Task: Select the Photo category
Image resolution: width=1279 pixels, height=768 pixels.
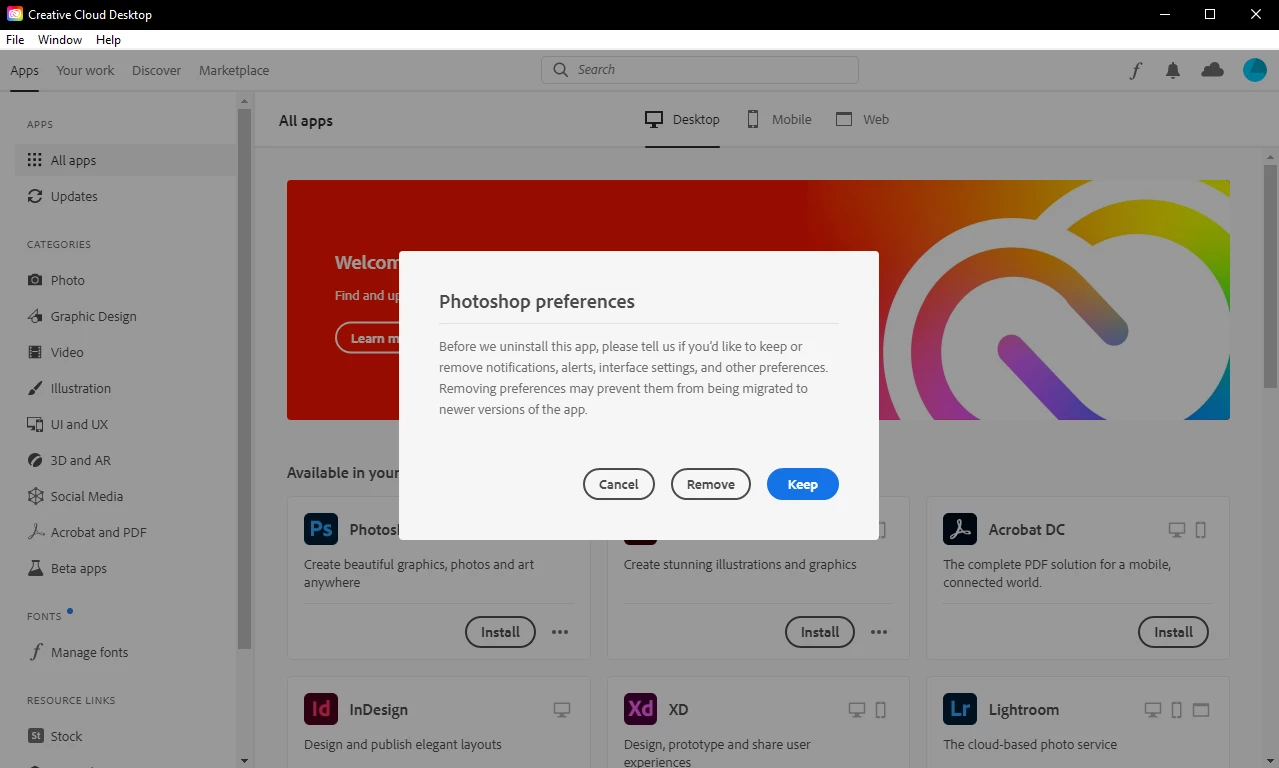Action: click(x=126, y=280)
